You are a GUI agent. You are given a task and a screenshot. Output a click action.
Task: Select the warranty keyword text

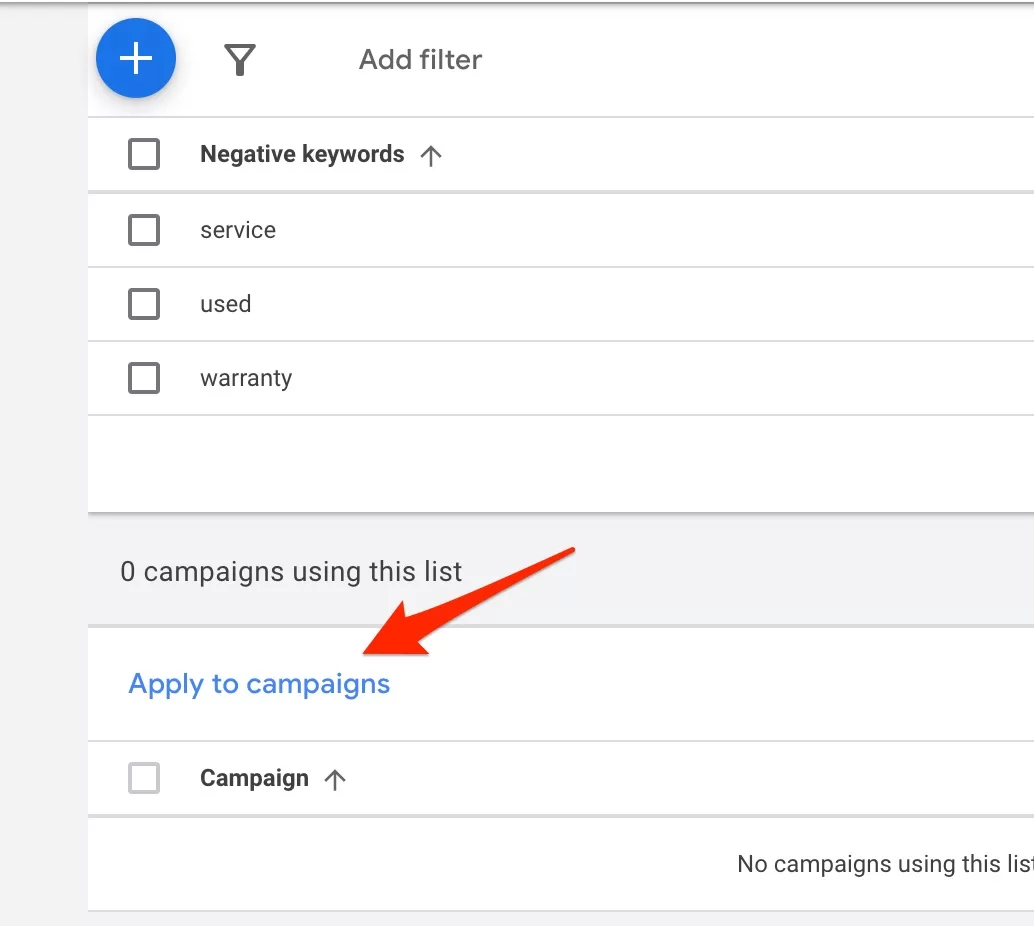pyautogui.click(x=246, y=379)
